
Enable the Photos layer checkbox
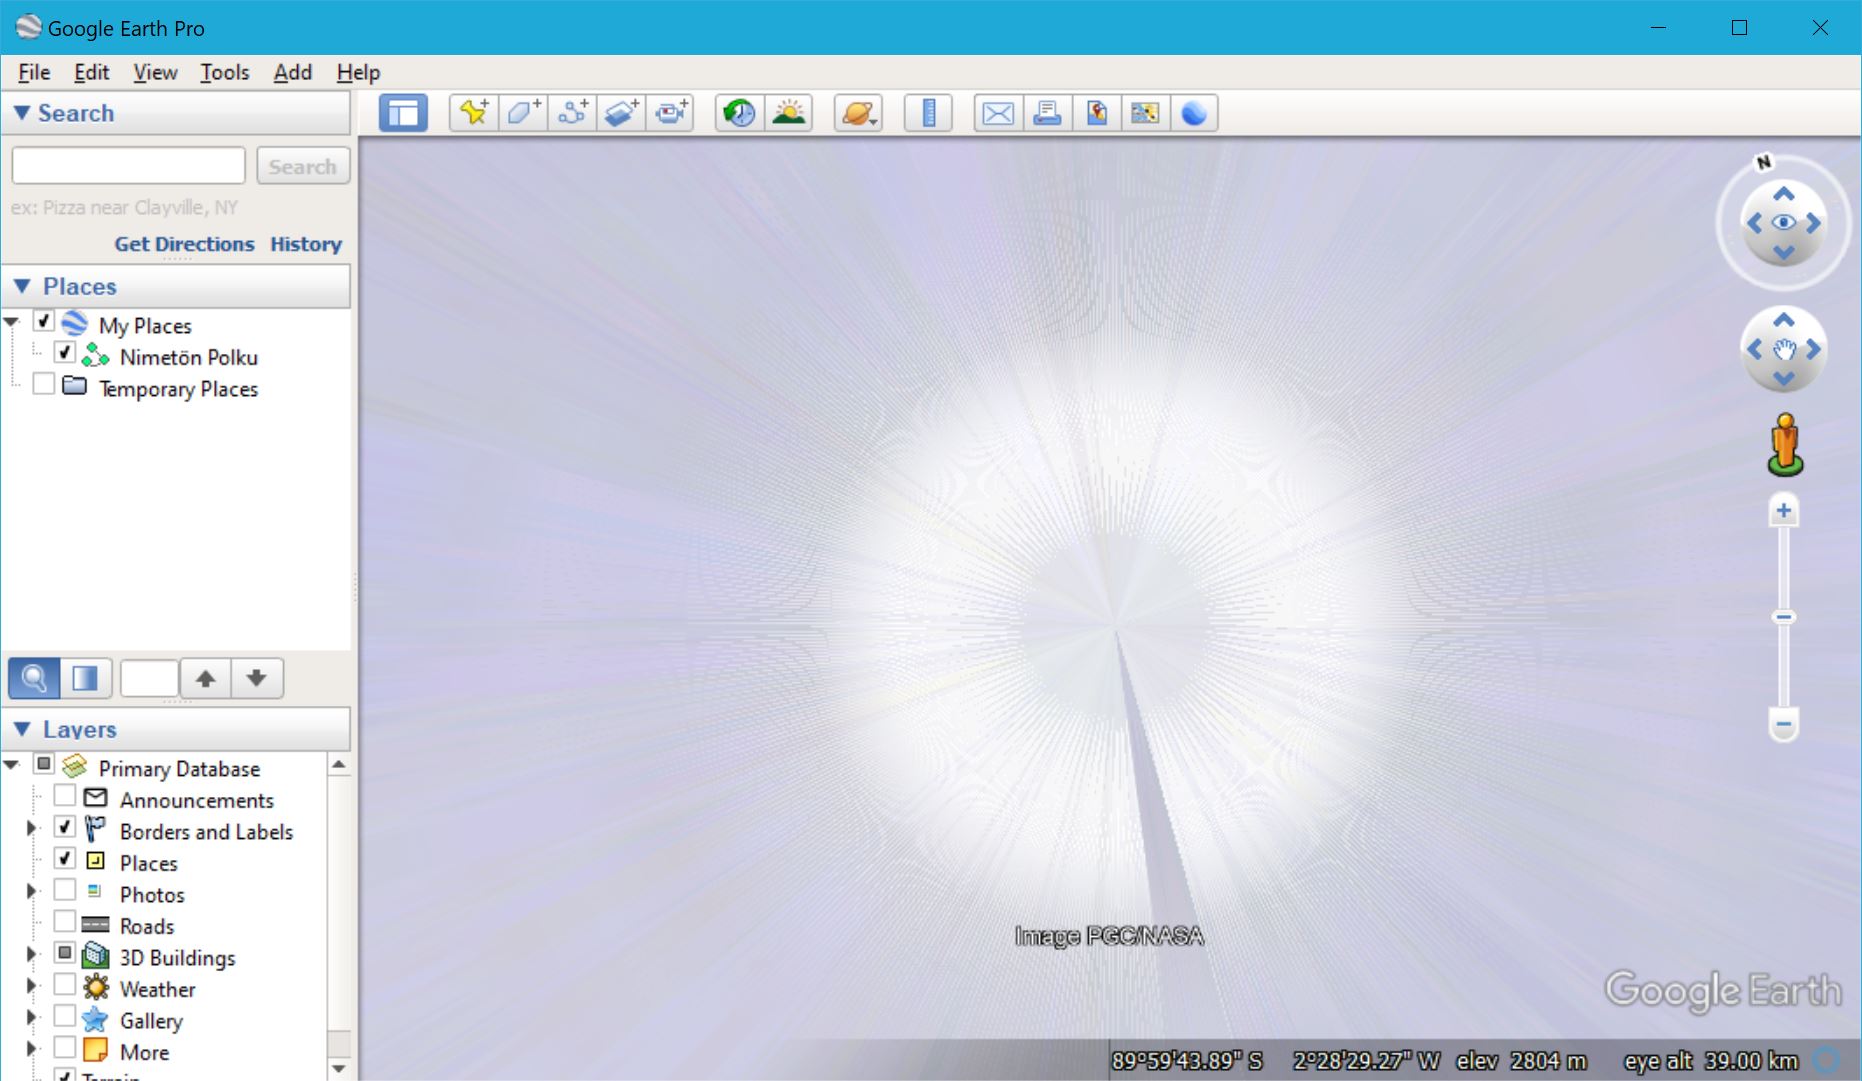pos(64,890)
